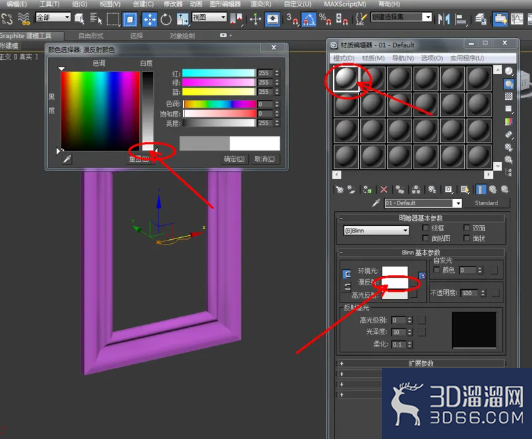
Task: Click Show Shaded Material in Viewport icon
Action: click(464, 189)
